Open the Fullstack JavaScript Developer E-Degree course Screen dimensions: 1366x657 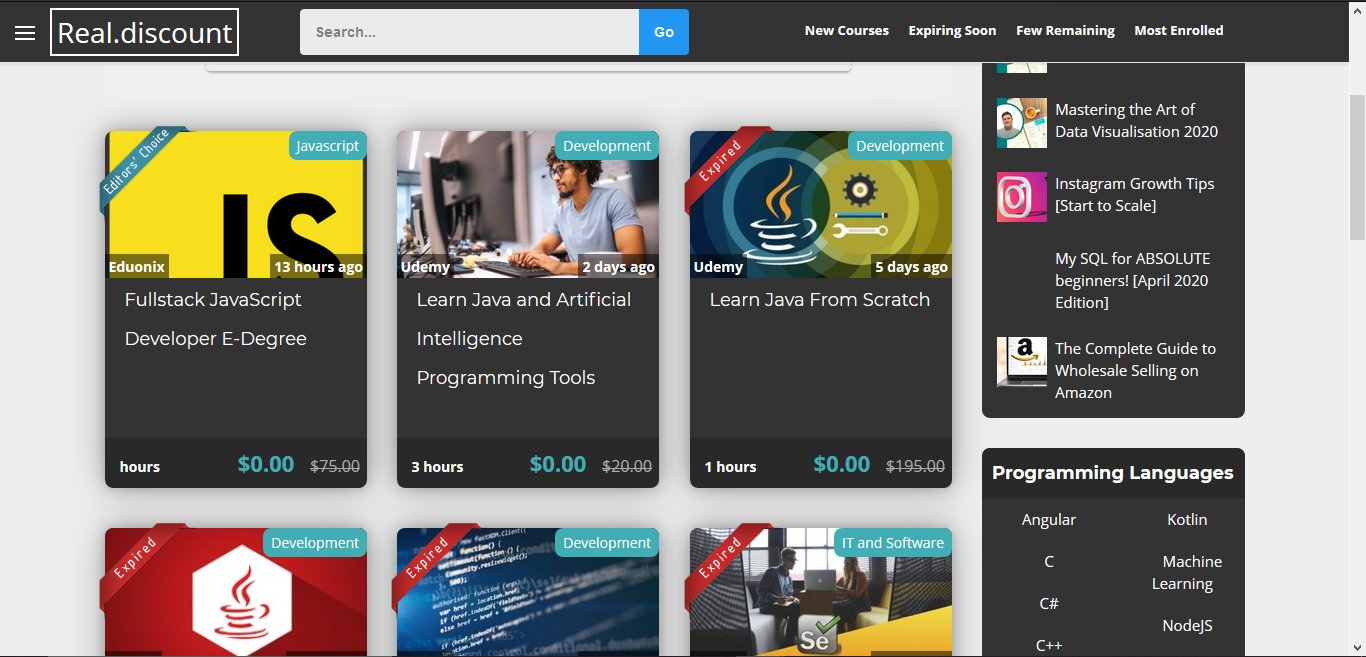pyautogui.click(x=215, y=319)
